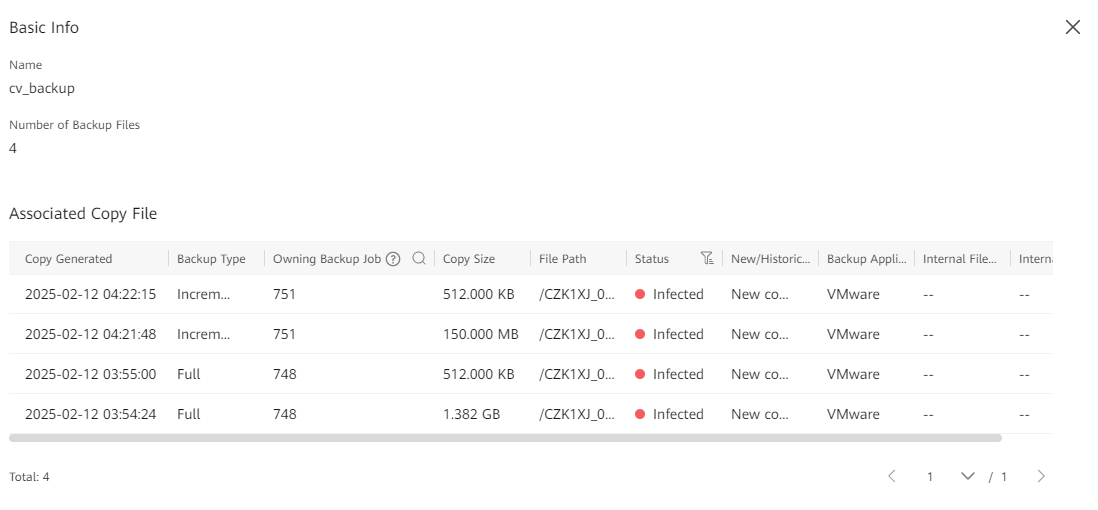Go to the next page arrow
This screenshot has width=1098, height=510.
point(1041,477)
